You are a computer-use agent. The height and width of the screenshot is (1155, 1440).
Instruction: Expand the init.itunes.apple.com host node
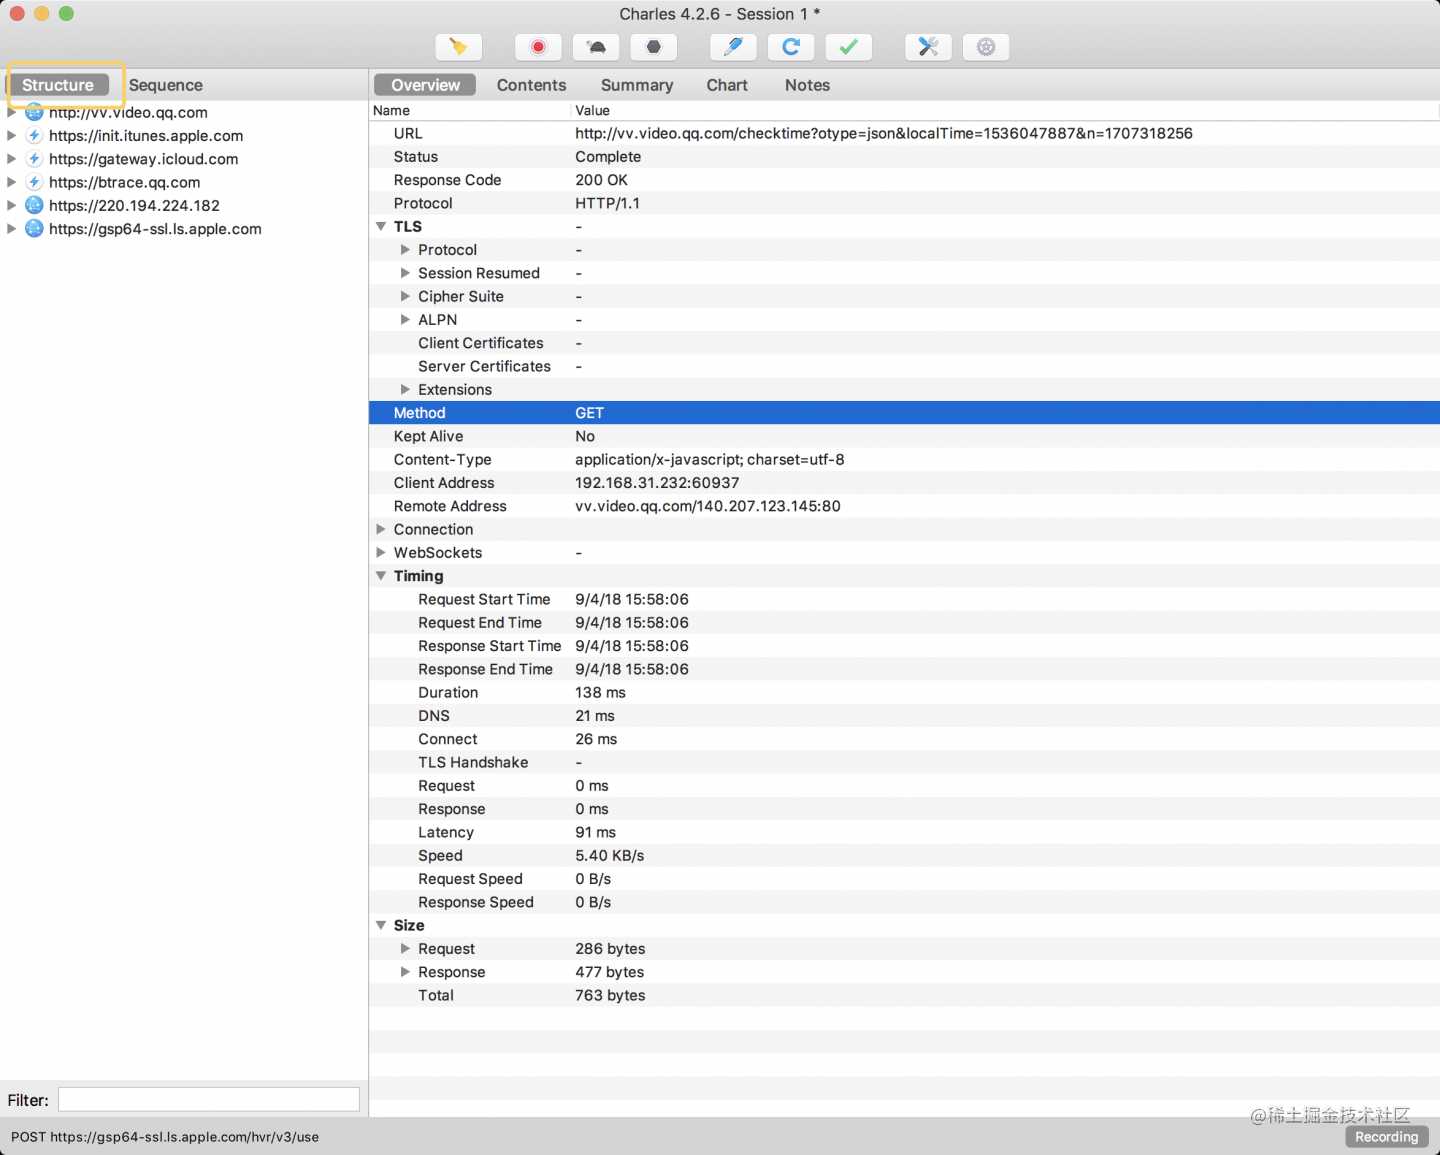11,135
